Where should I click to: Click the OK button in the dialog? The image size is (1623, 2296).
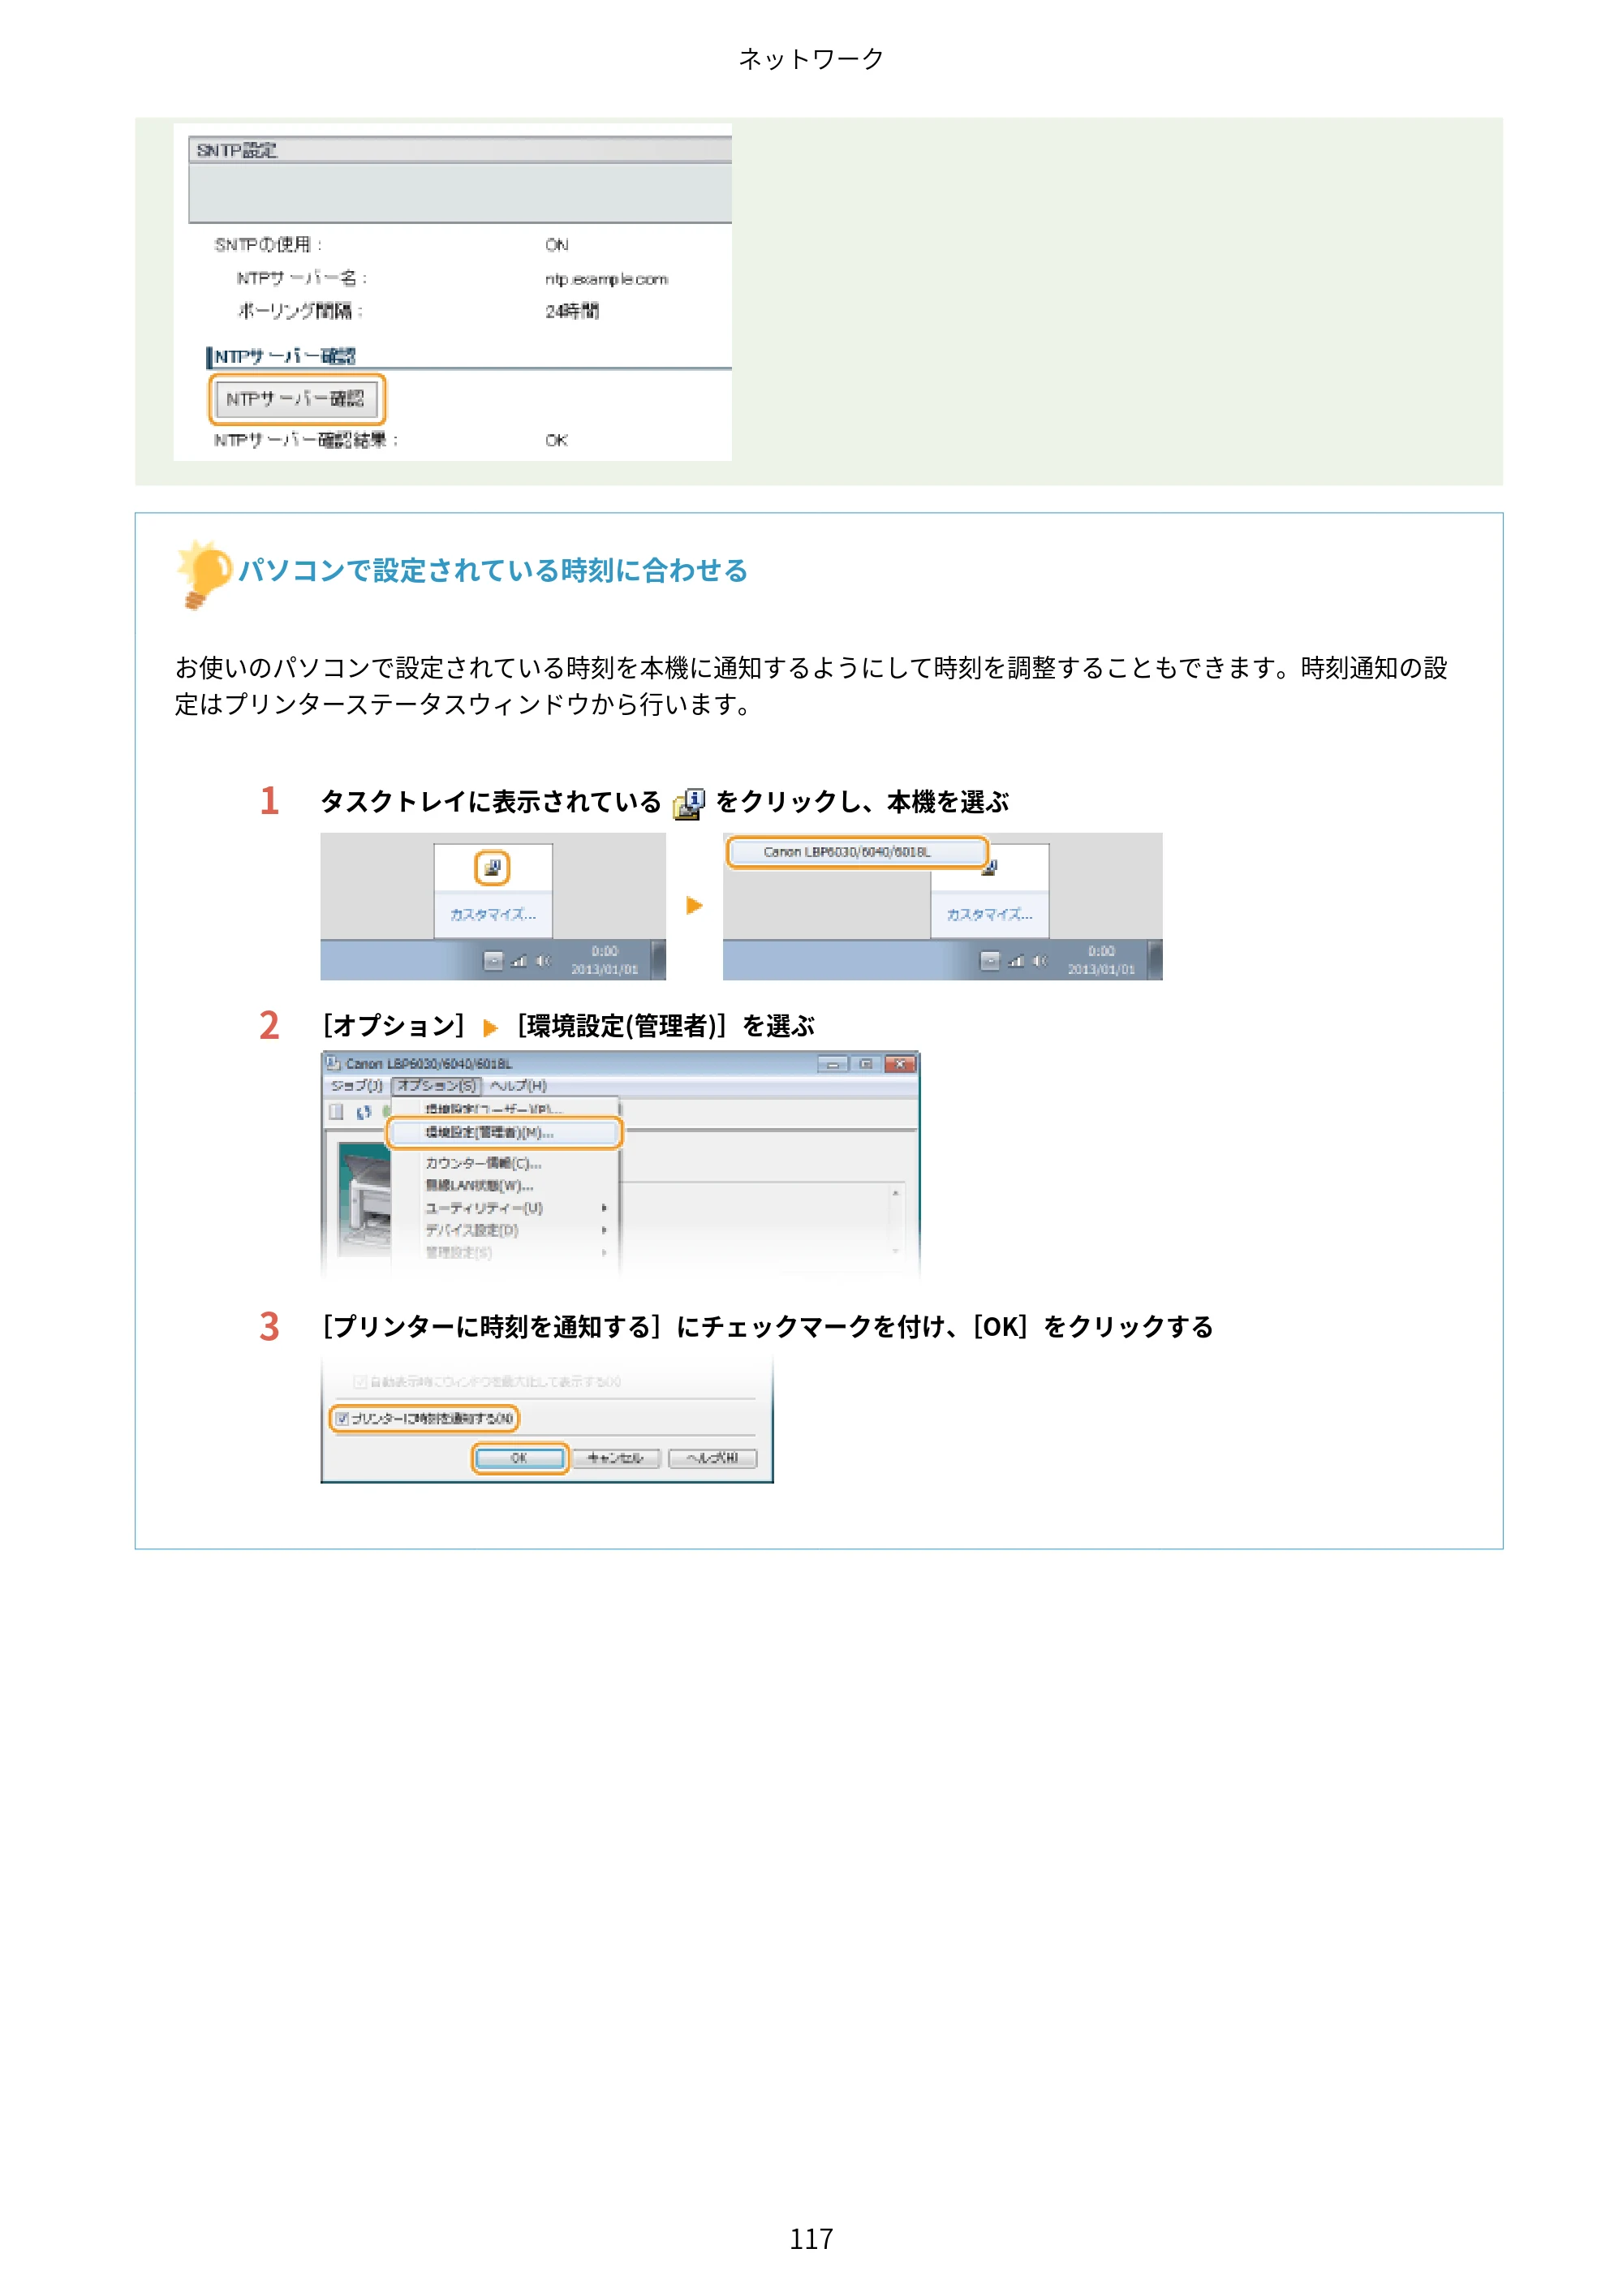[519, 1458]
